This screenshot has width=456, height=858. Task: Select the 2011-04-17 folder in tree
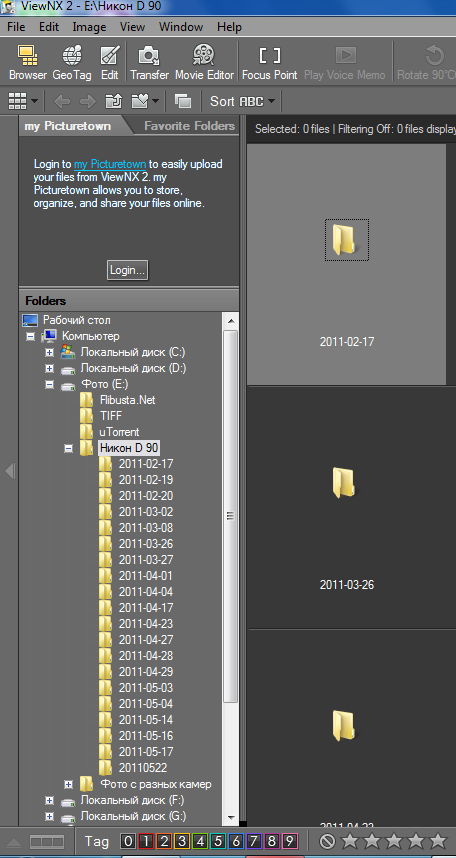tap(146, 607)
